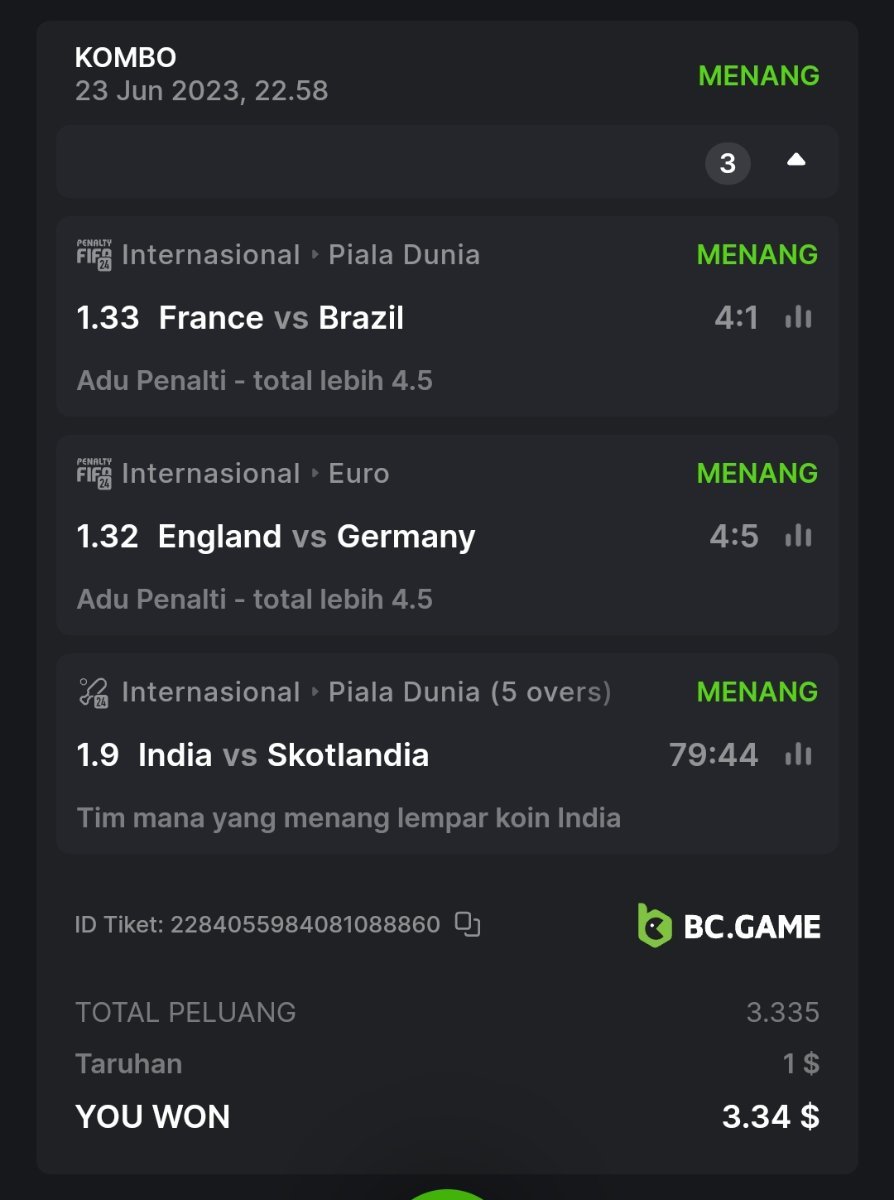Open England vs Germany match
The width and height of the screenshot is (894, 1200).
[316, 537]
